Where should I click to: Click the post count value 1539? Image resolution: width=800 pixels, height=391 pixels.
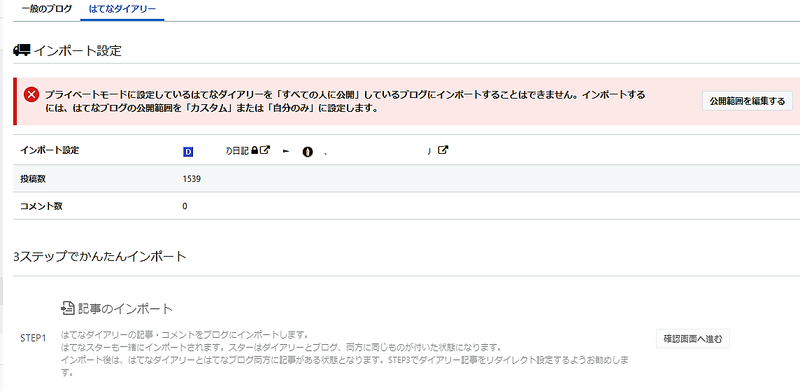tap(191, 179)
